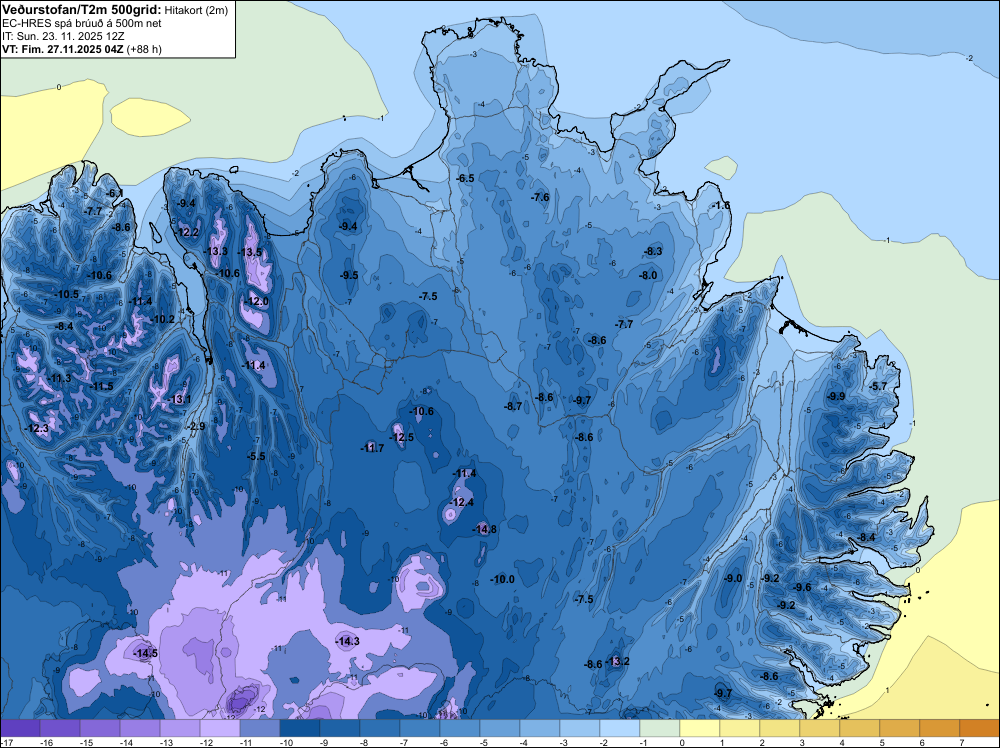The height and width of the screenshot is (748, 1000).
Task: Select the legend swatch between 3 and 4
Action: (x=820, y=728)
